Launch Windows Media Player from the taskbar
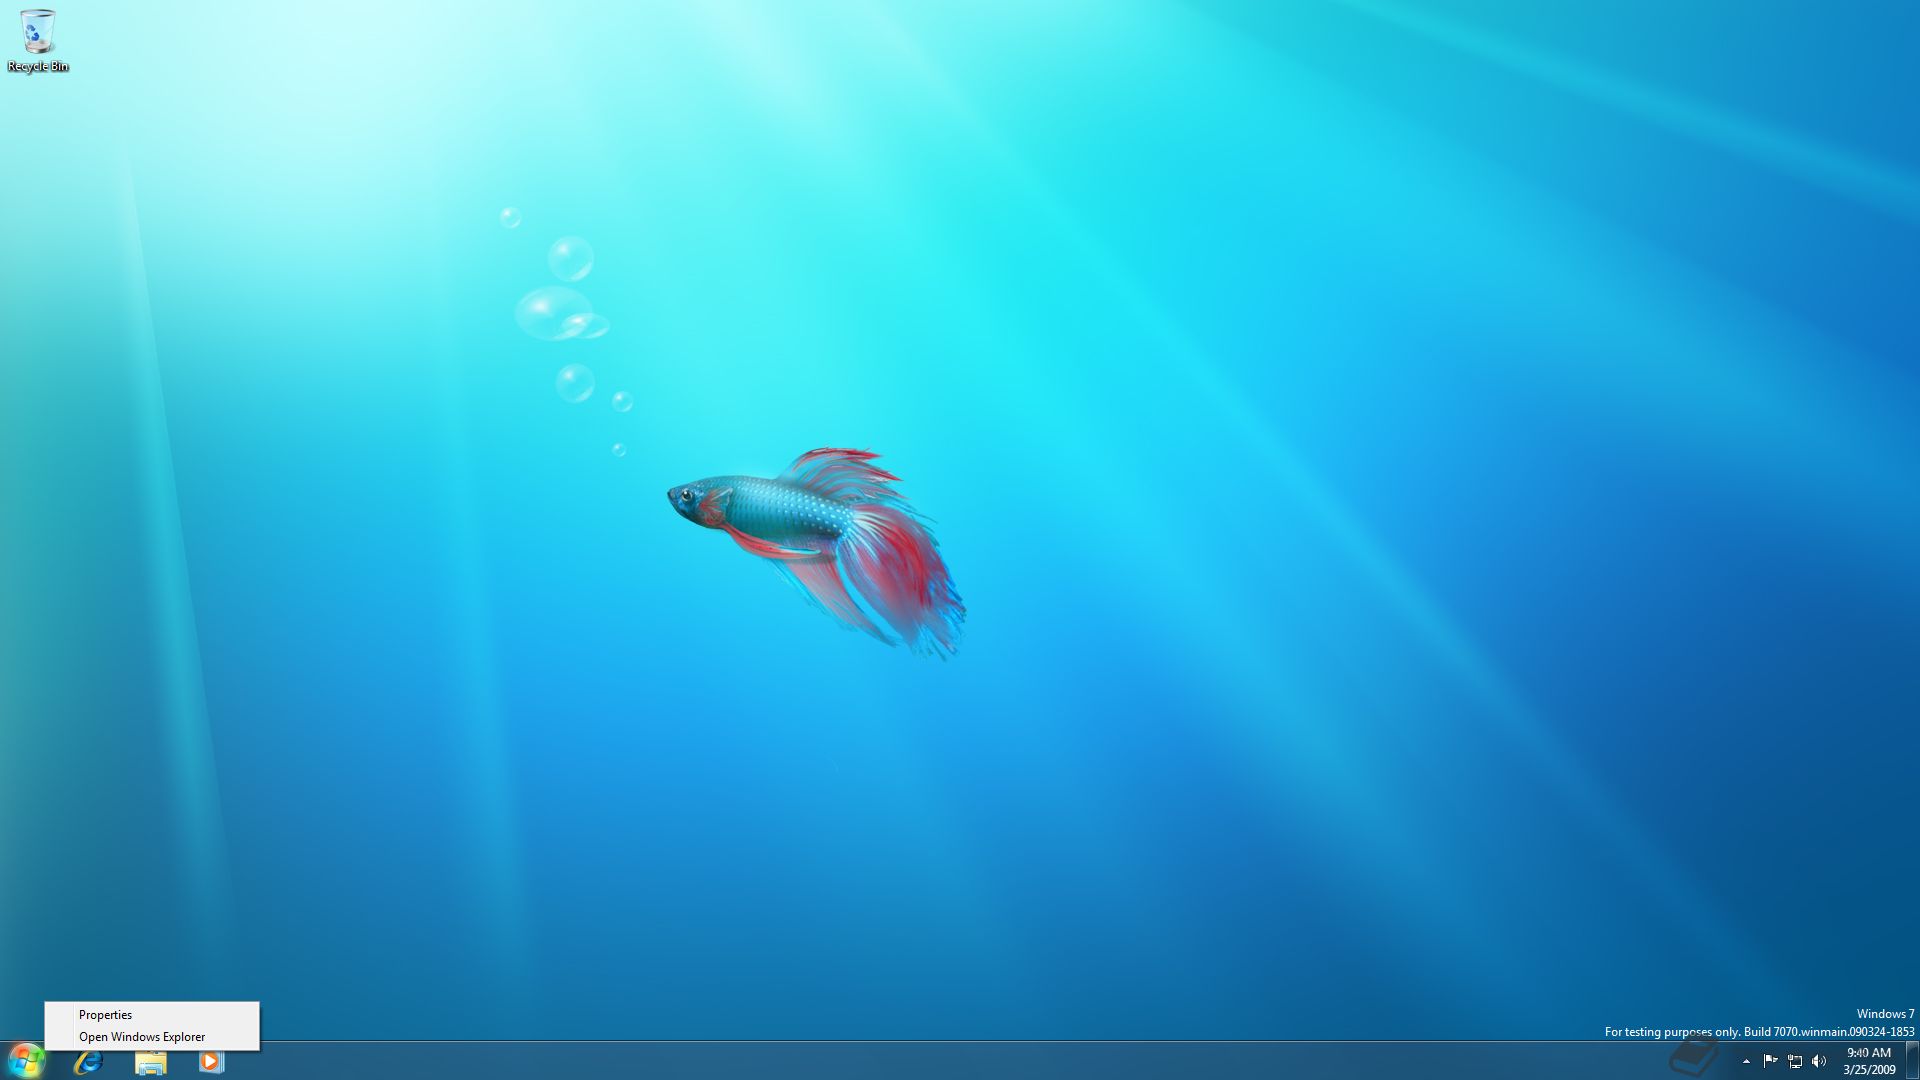1920x1080 pixels. (x=211, y=1061)
